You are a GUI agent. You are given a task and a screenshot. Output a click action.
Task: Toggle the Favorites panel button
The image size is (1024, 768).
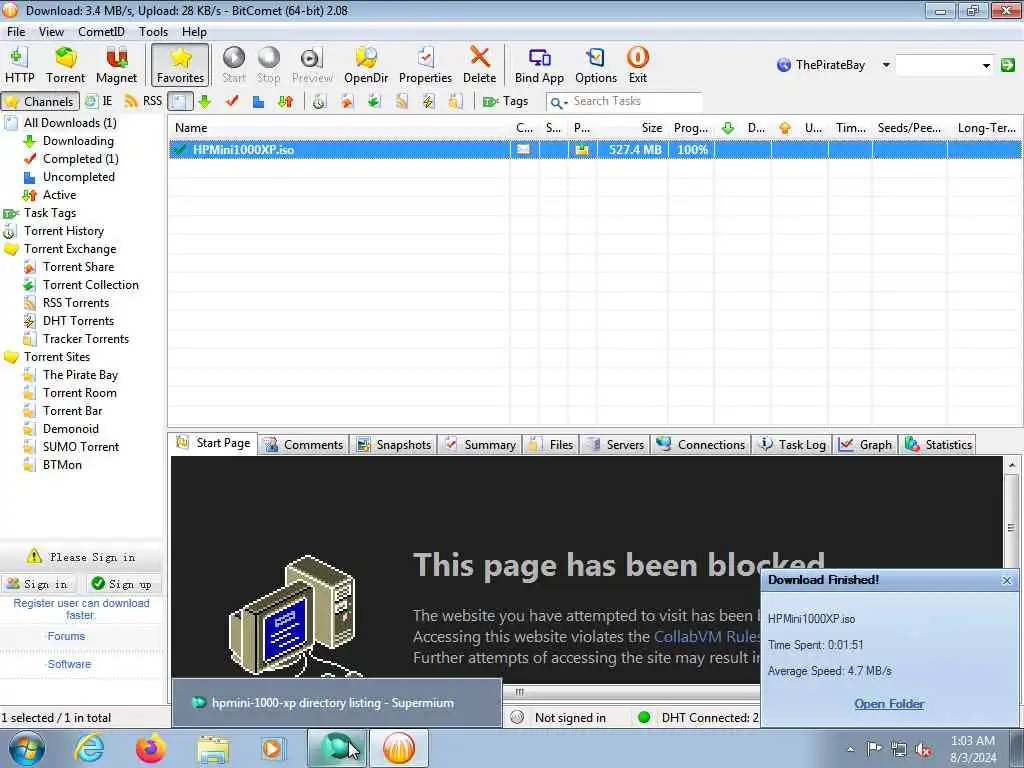(x=180, y=65)
